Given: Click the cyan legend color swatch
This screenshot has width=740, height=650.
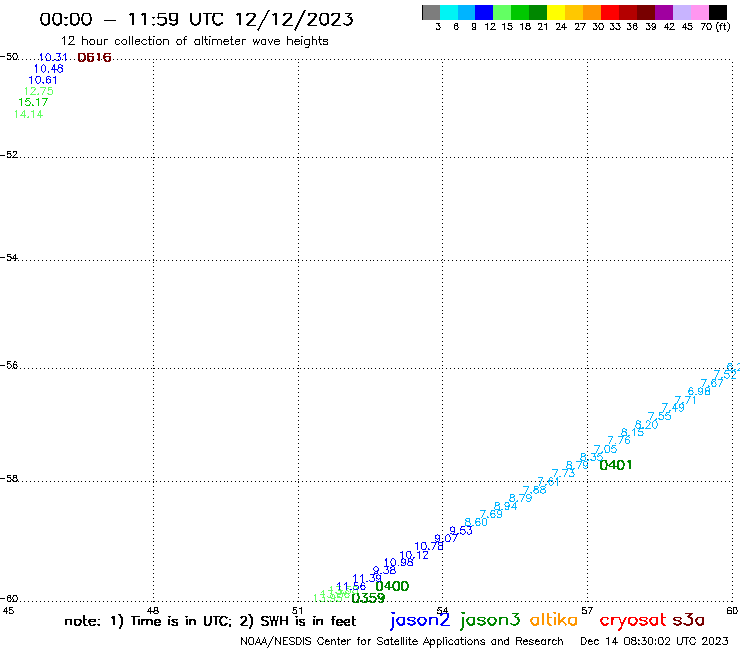Looking at the screenshot, I should pos(449,13).
